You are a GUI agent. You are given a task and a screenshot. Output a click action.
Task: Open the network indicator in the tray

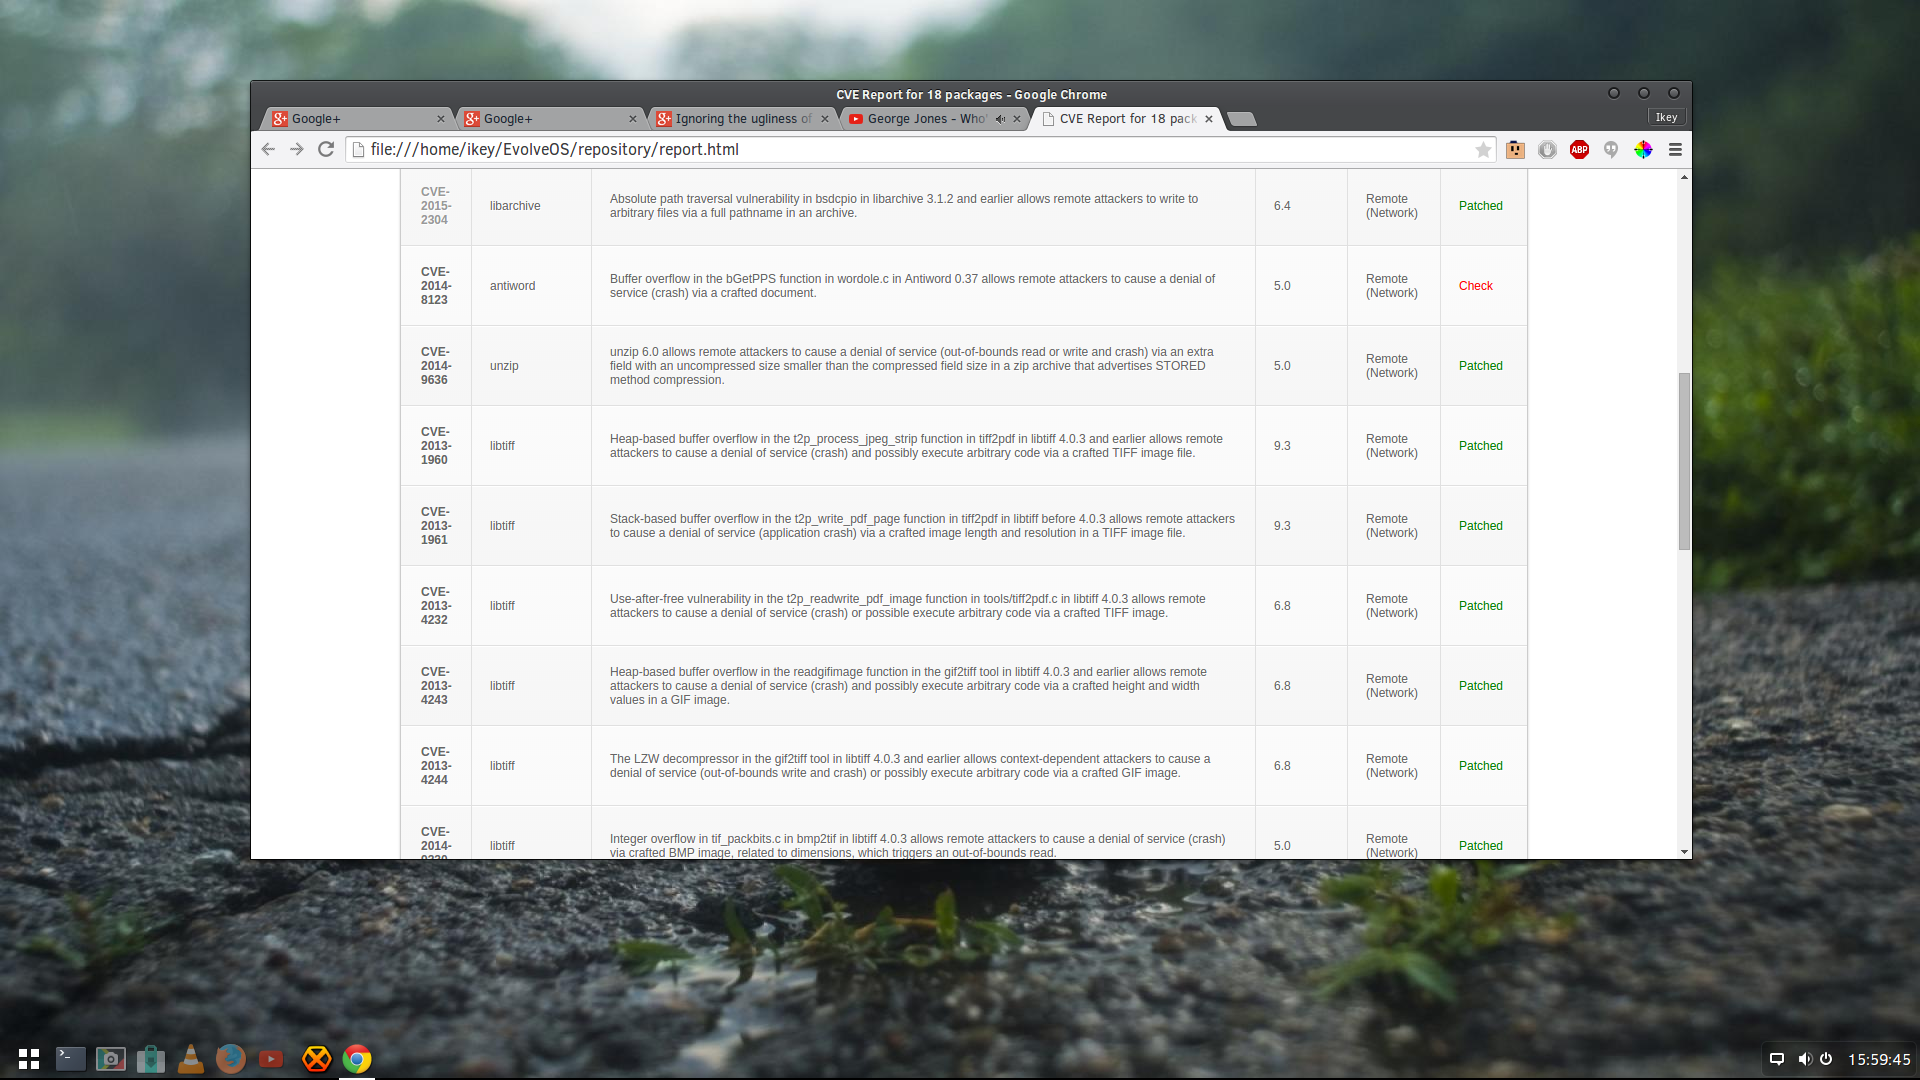point(1776,1059)
